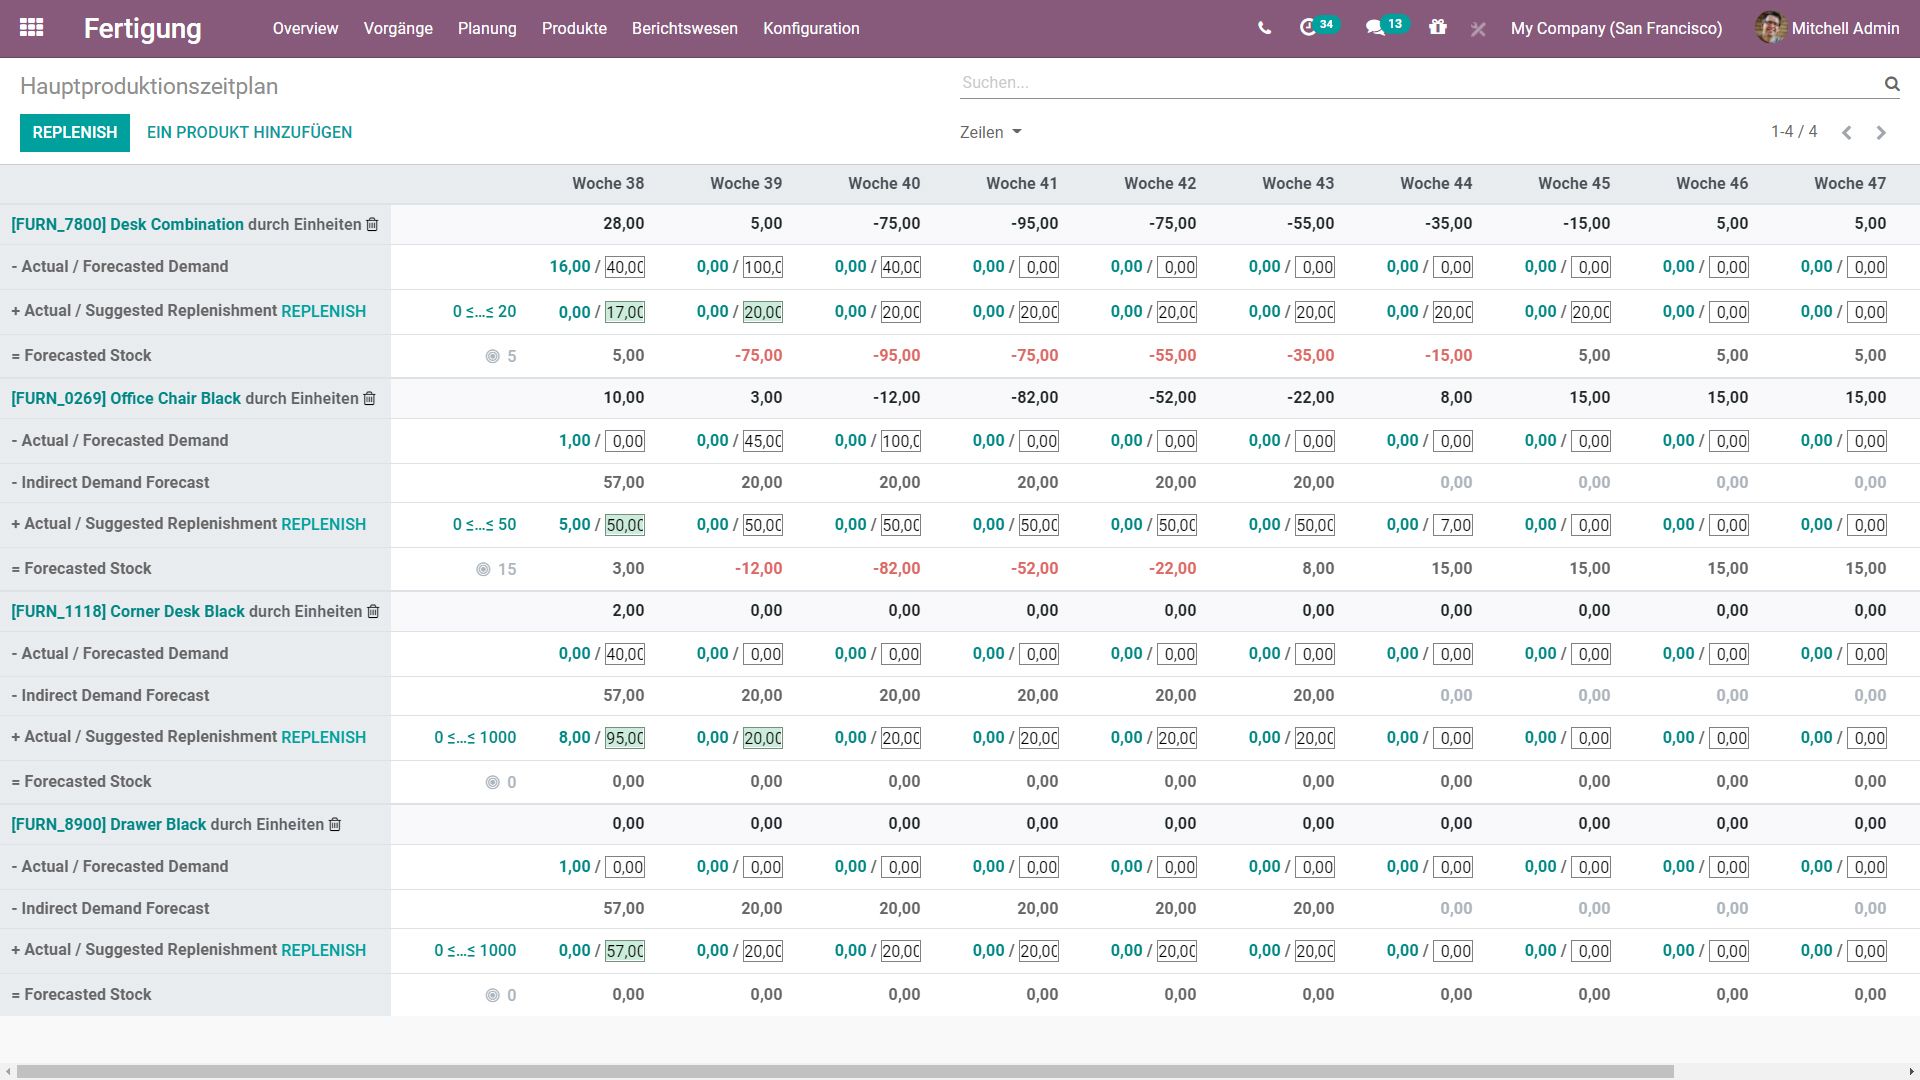The height and width of the screenshot is (1080, 1920).
Task: Click Woche 38 forecasted demand field for Desk Combination
Action: coord(625,267)
